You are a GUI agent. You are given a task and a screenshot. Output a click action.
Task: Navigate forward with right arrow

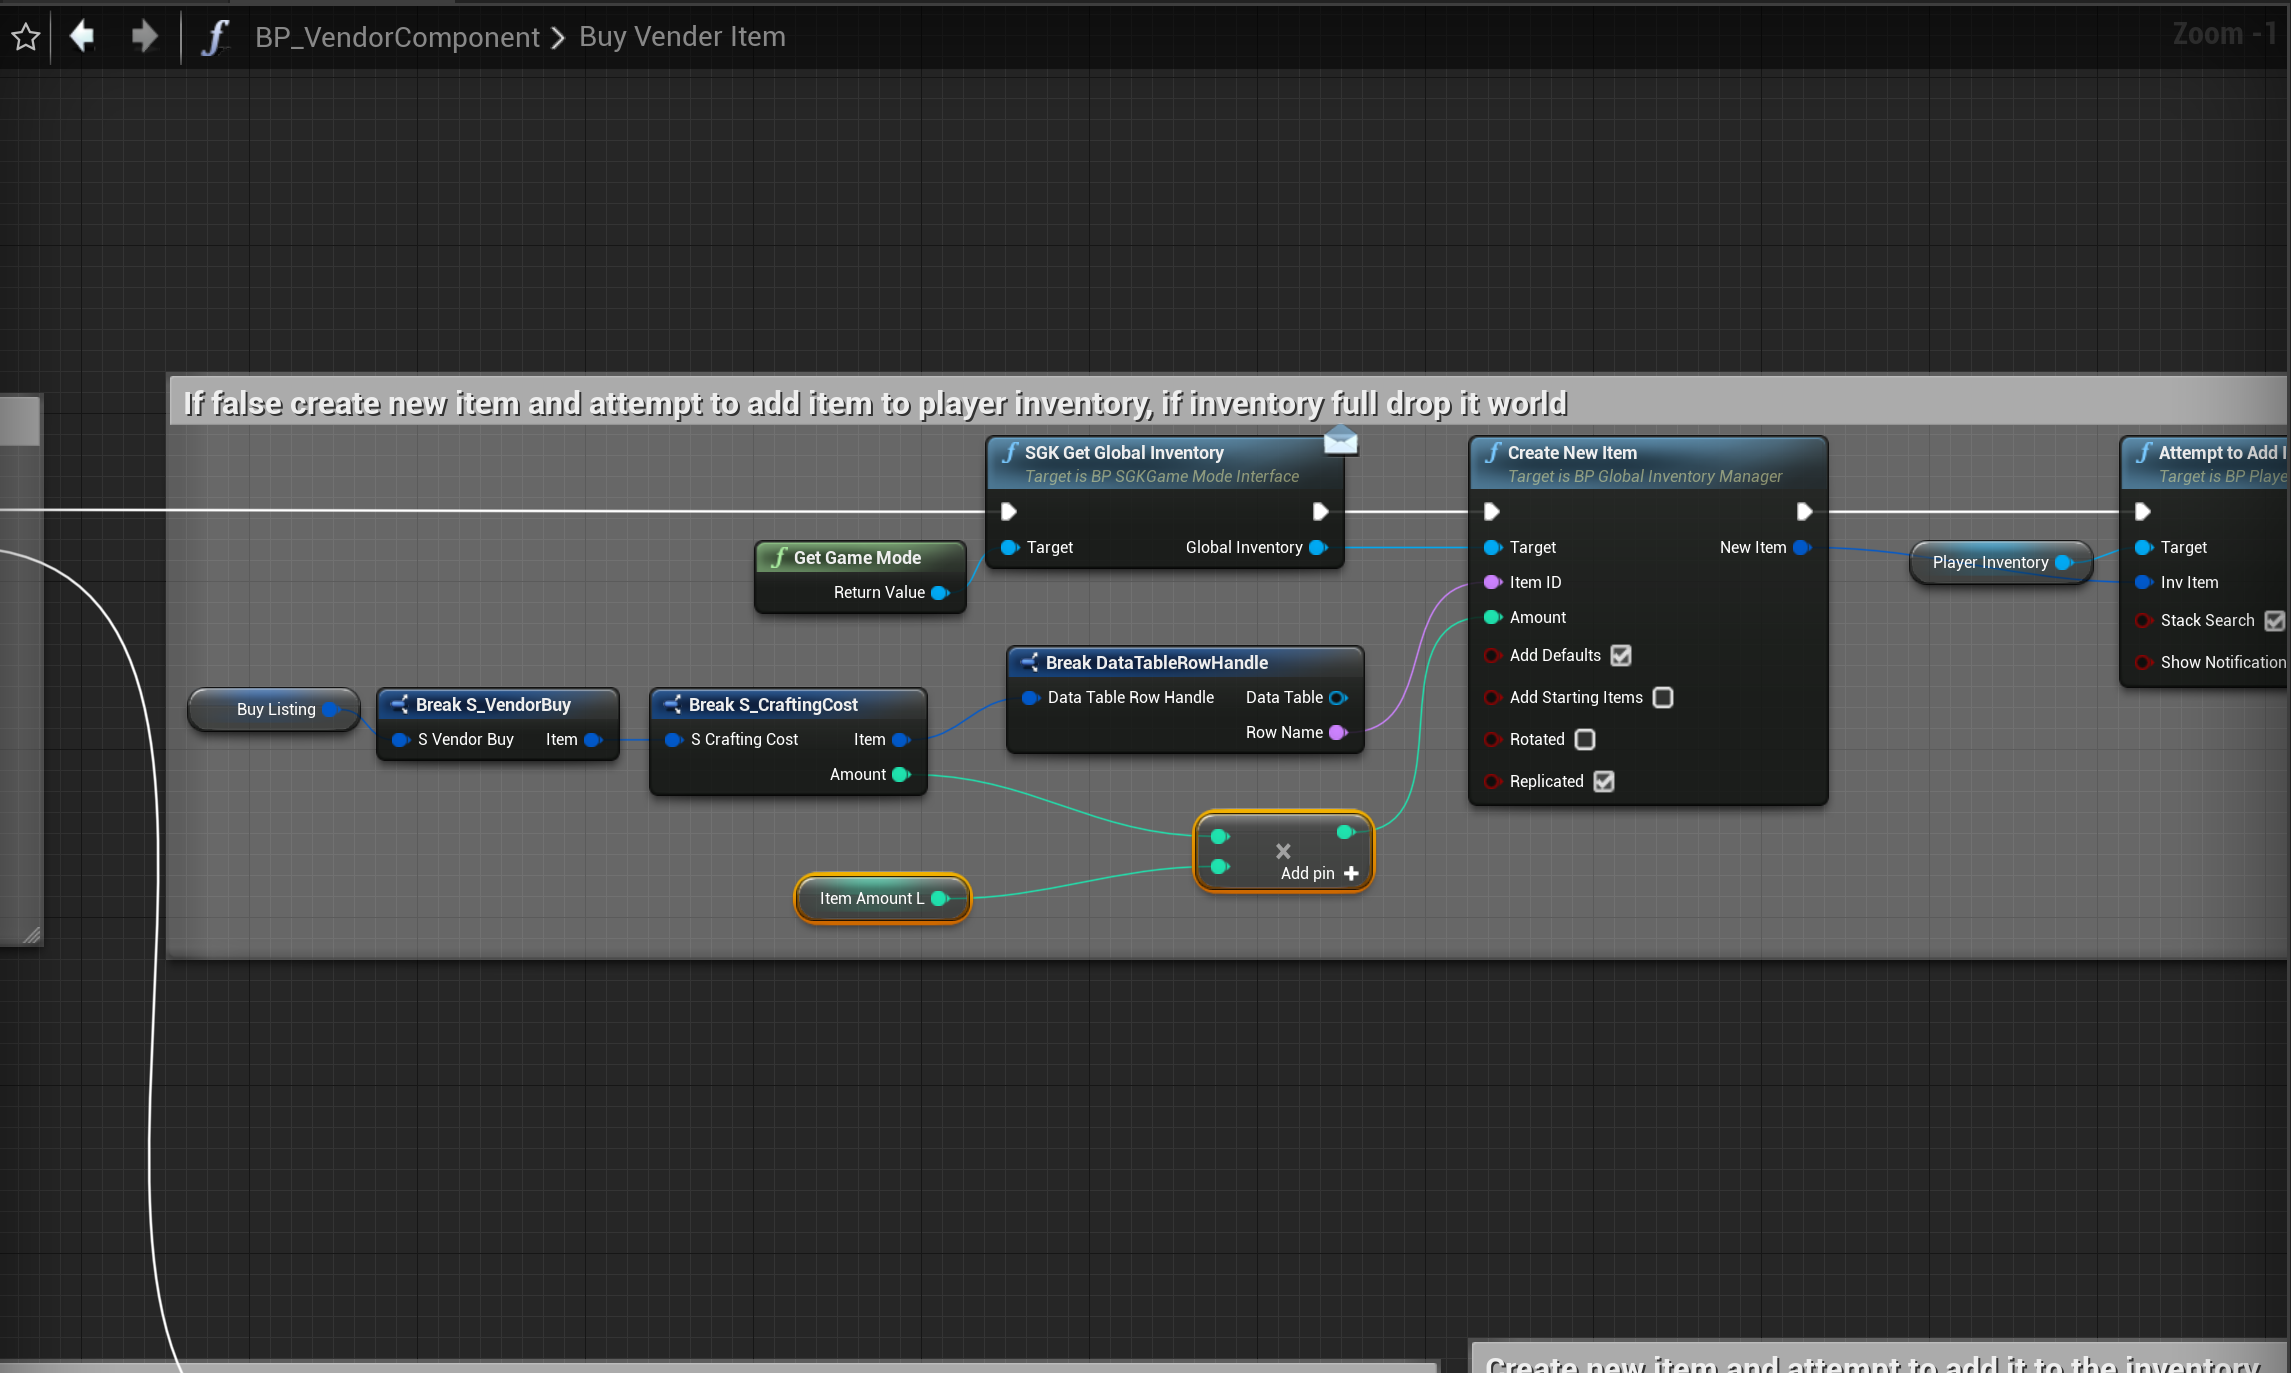145,37
